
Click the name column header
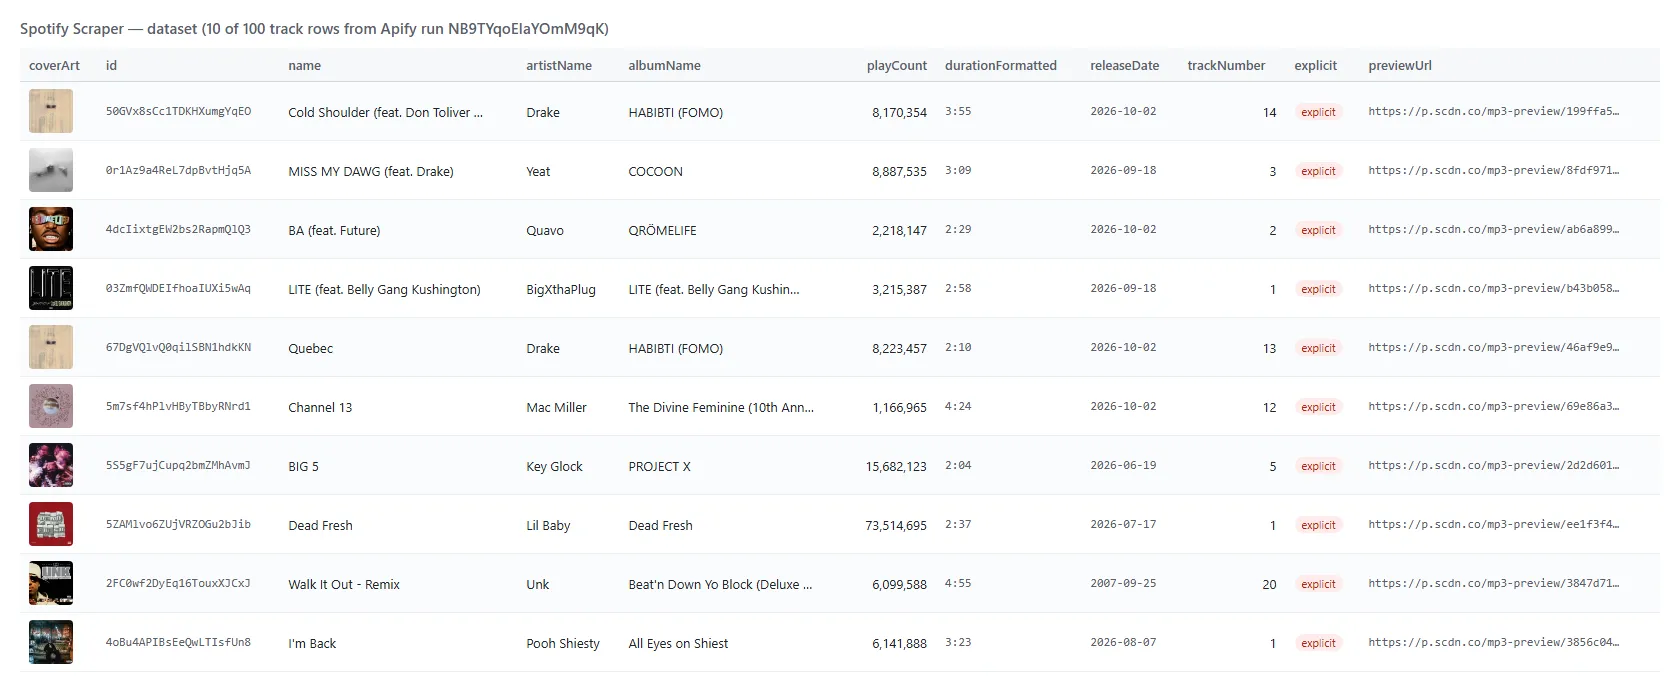(305, 65)
